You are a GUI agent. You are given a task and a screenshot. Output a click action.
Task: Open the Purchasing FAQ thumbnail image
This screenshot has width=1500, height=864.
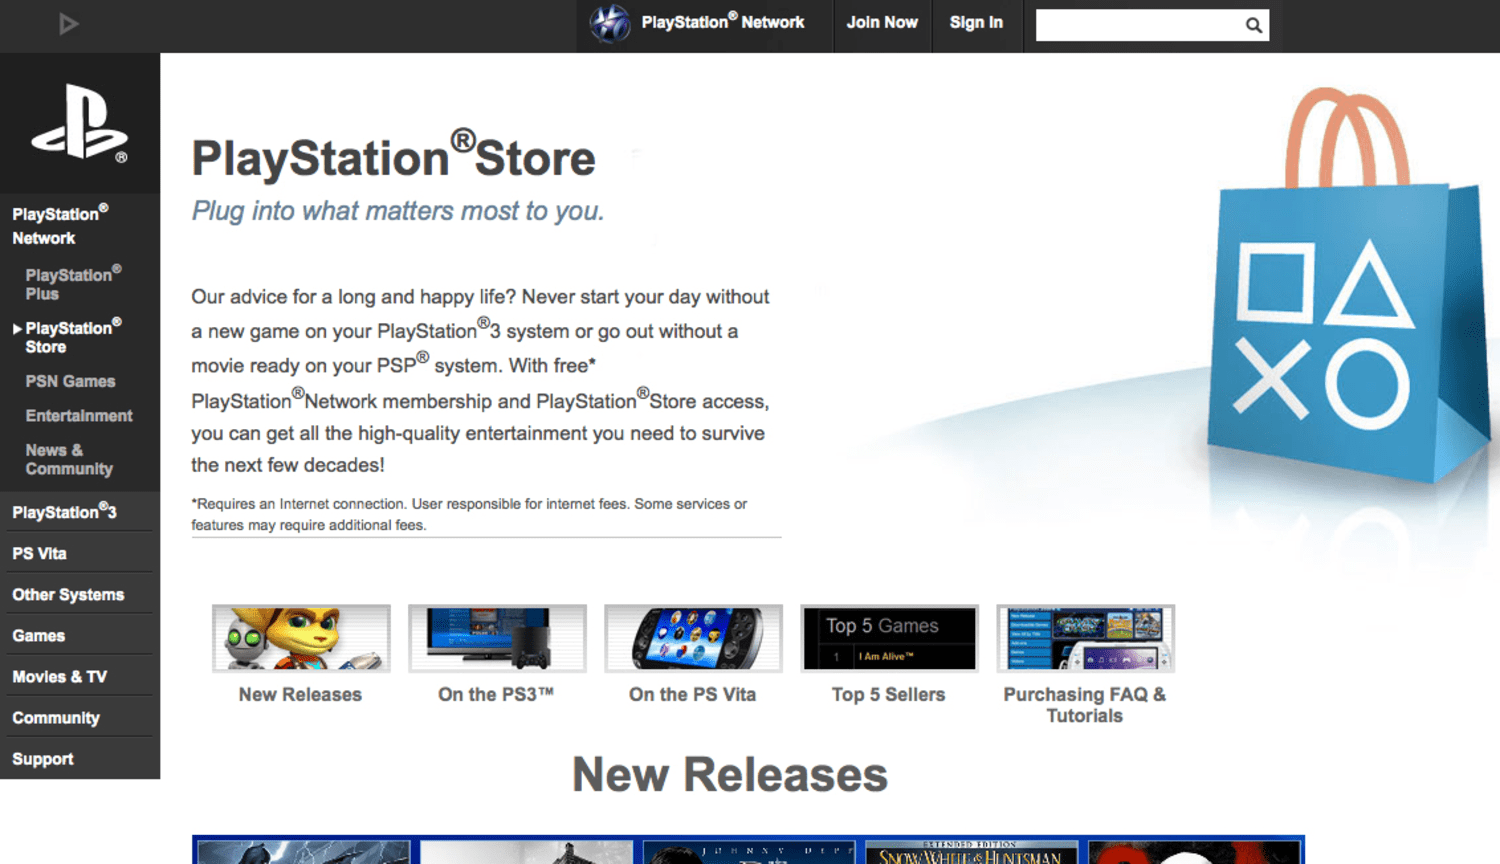pos(1085,638)
